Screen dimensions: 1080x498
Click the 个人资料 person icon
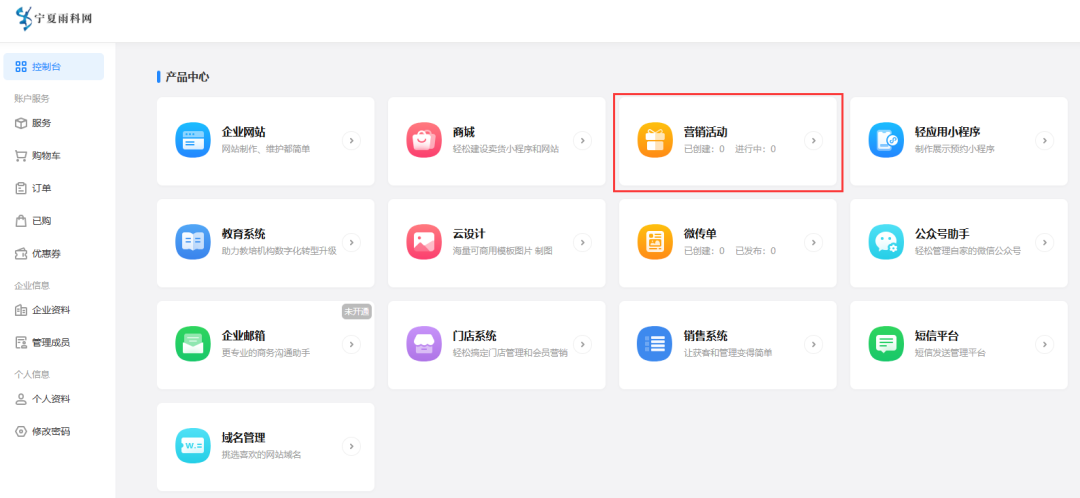tap(21, 399)
